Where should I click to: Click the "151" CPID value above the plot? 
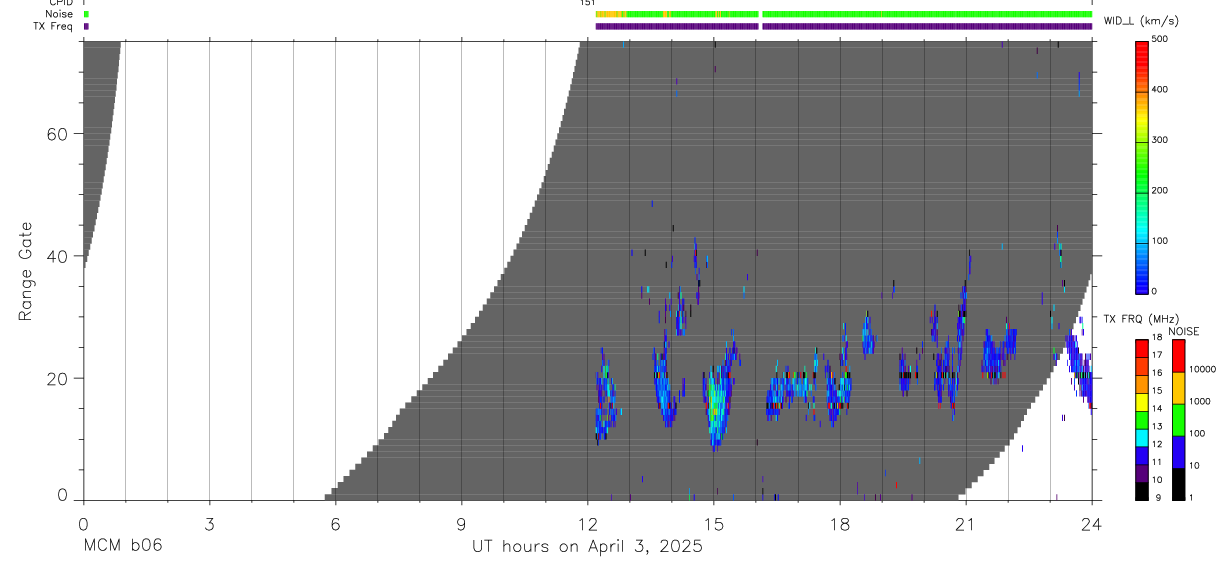(x=587, y=3)
